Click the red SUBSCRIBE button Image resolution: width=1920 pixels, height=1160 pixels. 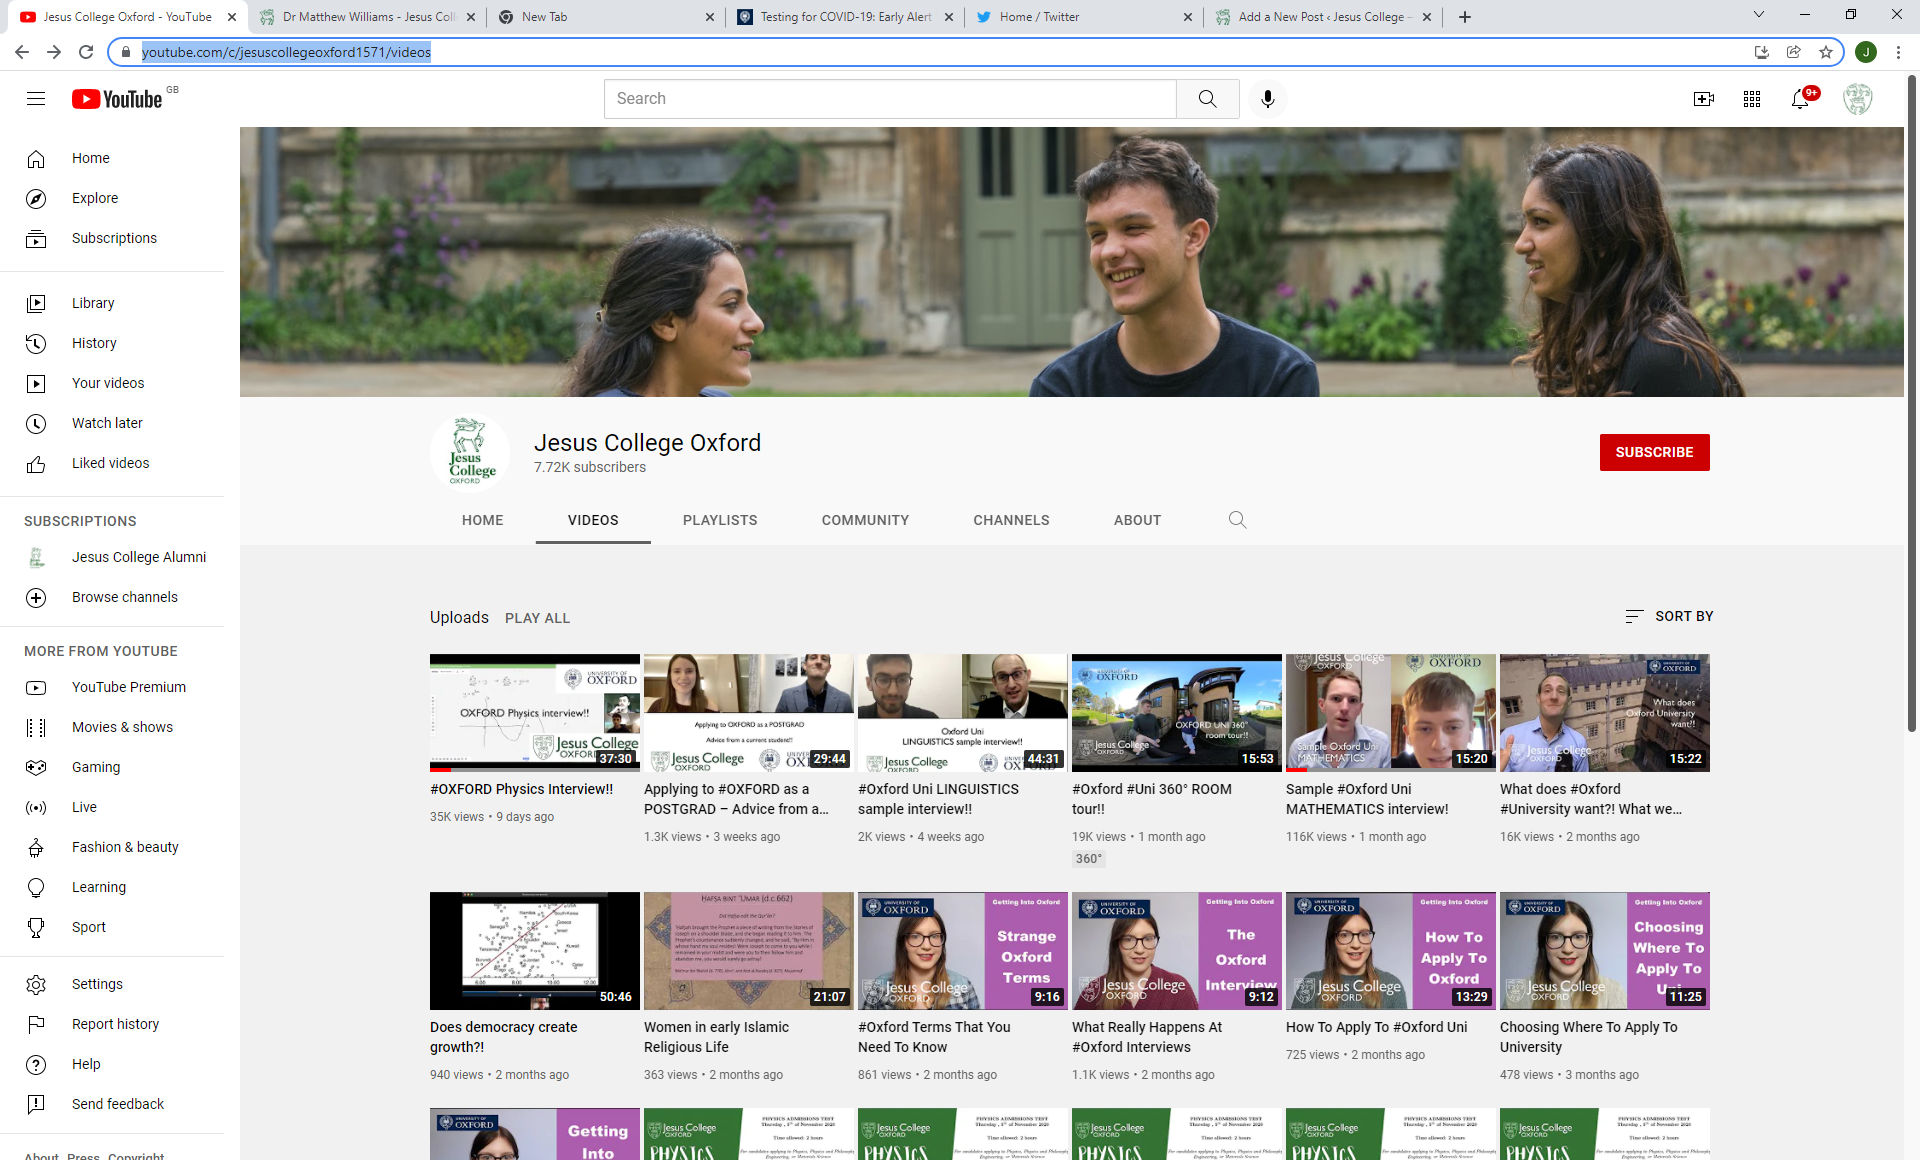coord(1654,452)
